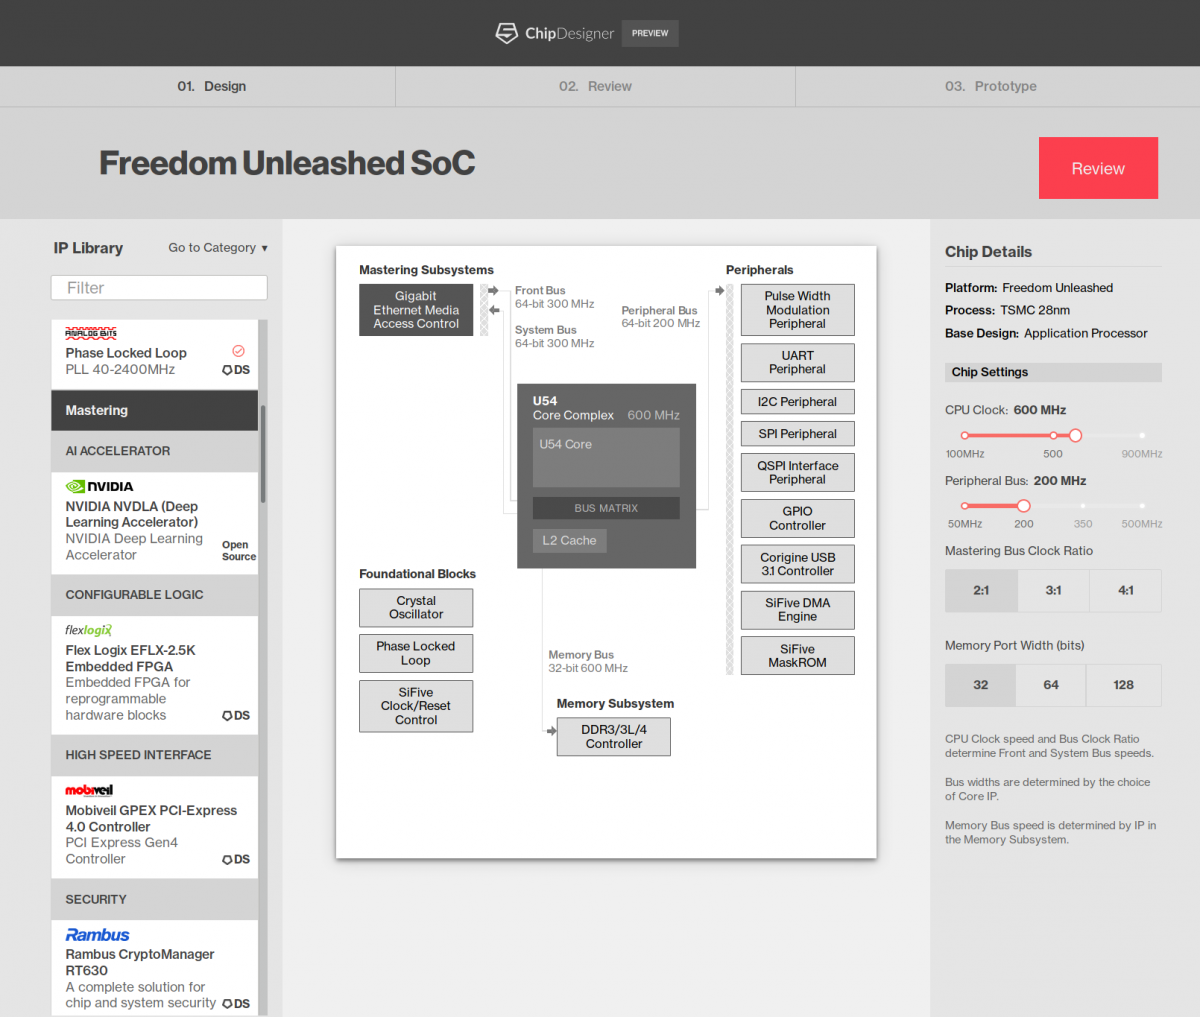Image resolution: width=1200 pixels, height=1017 pixels.
Task: Select the SiFive MaskROM block
Action: pyautogui.click(x=798, y=655)
